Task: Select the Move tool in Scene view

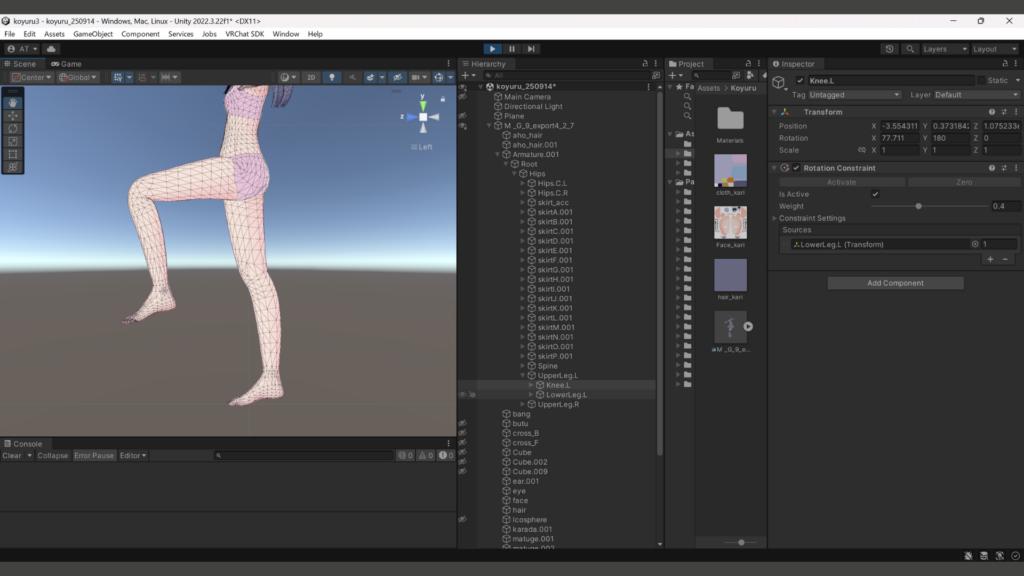Action: click(13, 115)
